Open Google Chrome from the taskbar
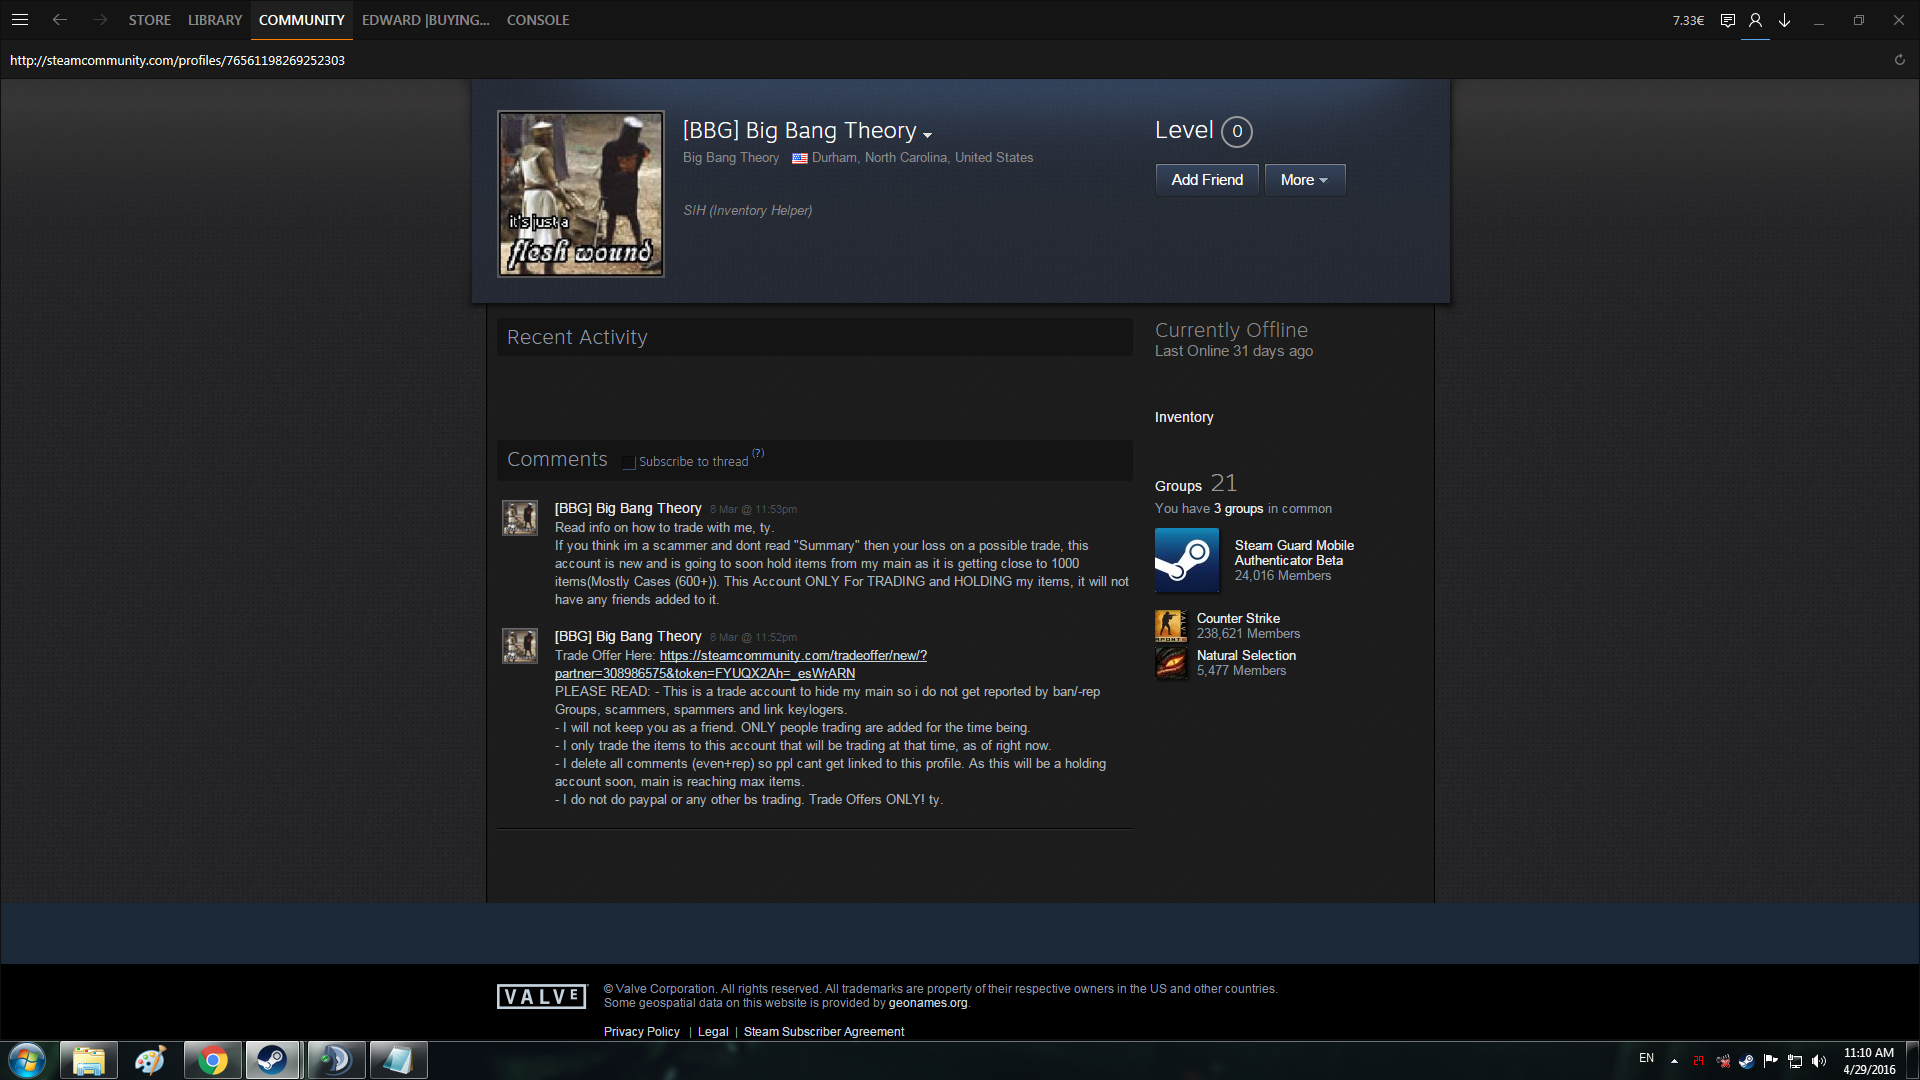The height and width of the screenshot is (1080, 1920). [212, 1060]
